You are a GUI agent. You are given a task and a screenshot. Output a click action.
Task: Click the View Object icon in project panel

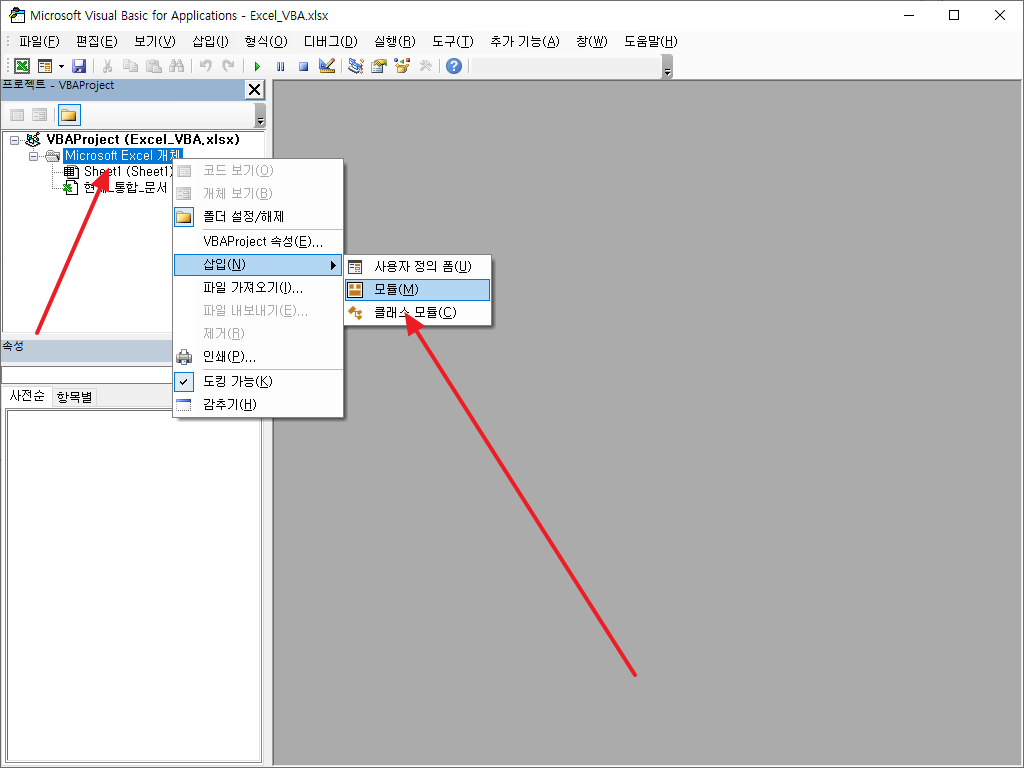40,116
